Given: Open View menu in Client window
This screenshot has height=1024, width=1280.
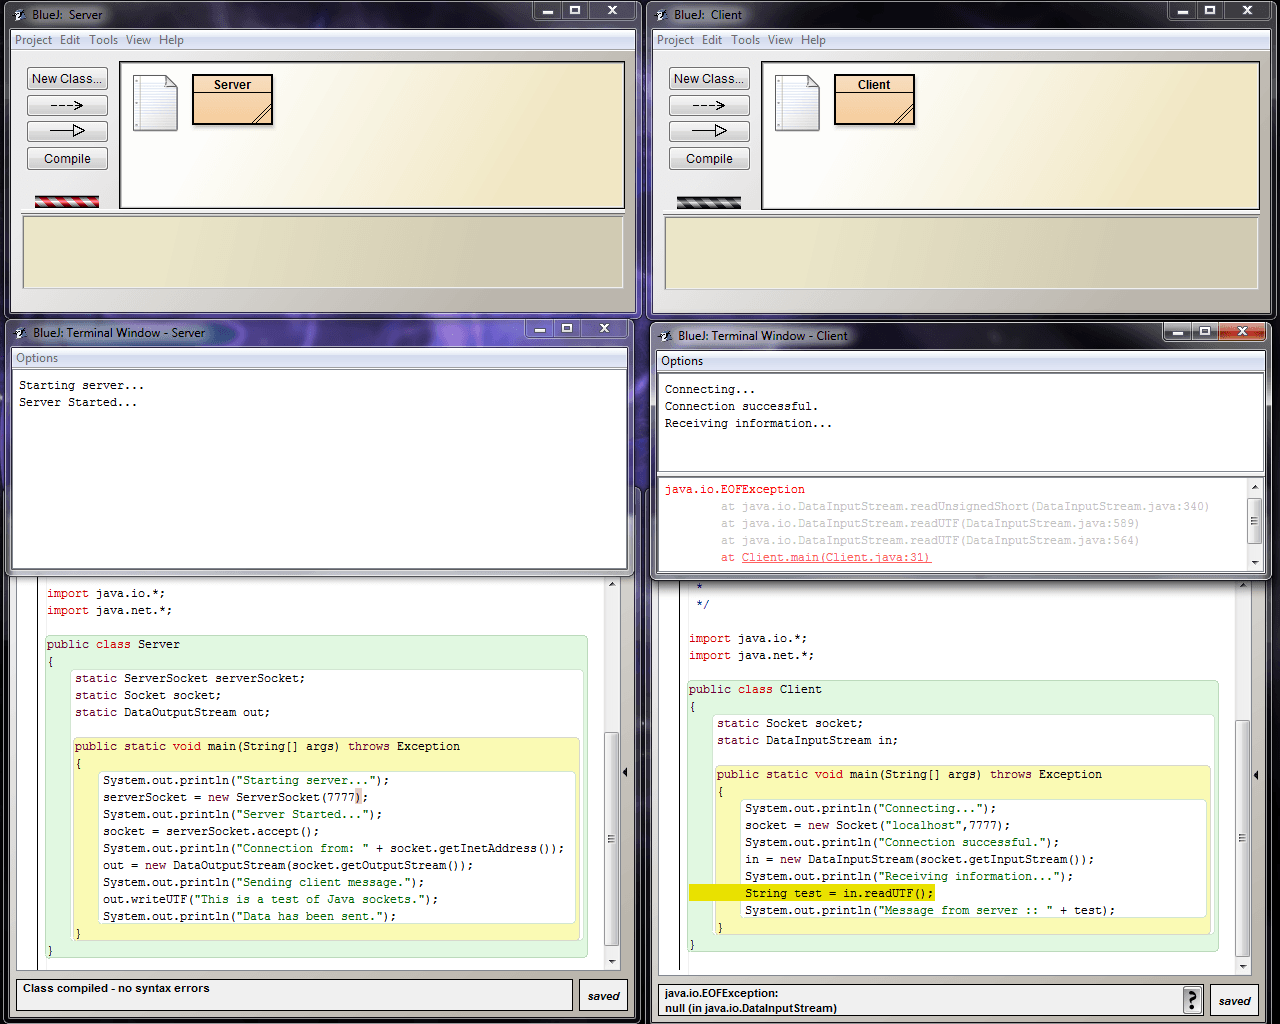Looking at the screenshot, I should (x=780, y=40).
